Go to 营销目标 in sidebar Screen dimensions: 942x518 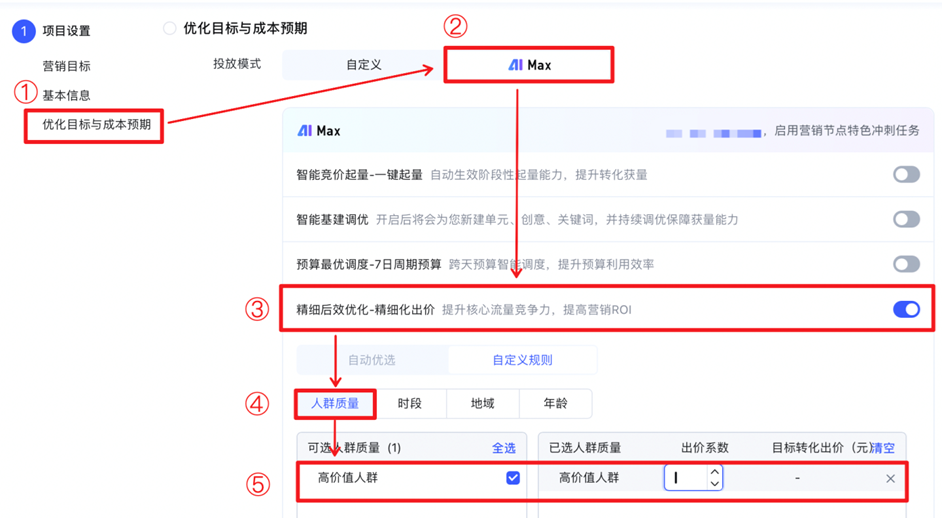point(66,66)
